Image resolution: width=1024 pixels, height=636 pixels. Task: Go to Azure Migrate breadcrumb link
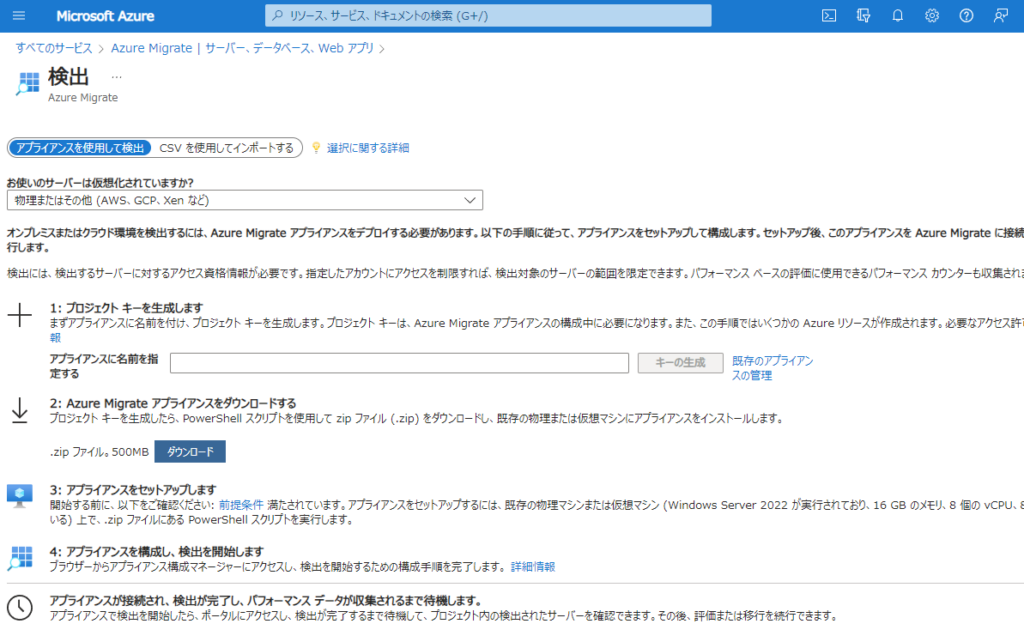click(x=242, y=48)
